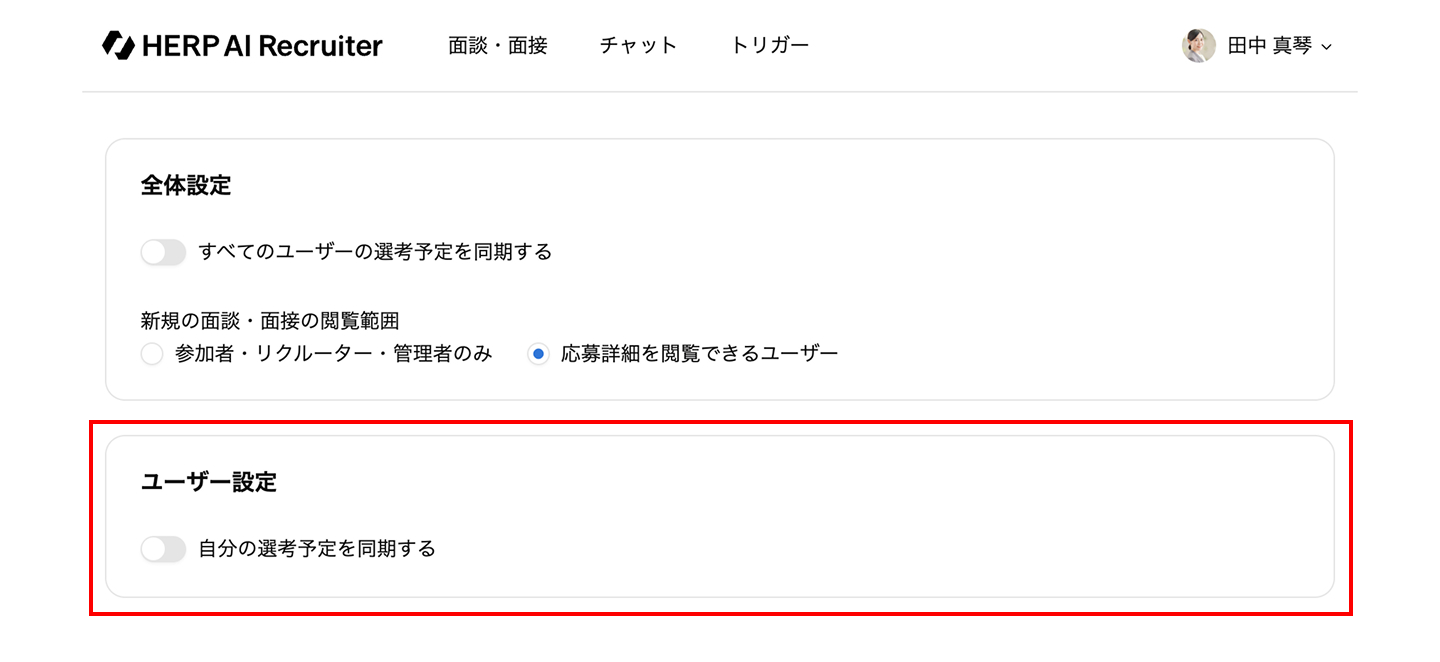The image size is (1440, 662).
Task: Click the HERP logo icon
Action: (x=118, y=45)
